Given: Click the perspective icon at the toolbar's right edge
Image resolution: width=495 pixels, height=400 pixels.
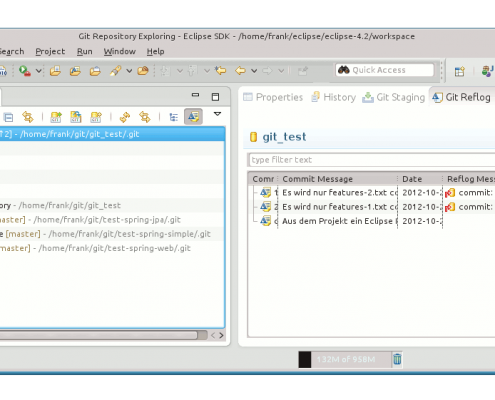Looking at the screenshot, I should point(488,71).
